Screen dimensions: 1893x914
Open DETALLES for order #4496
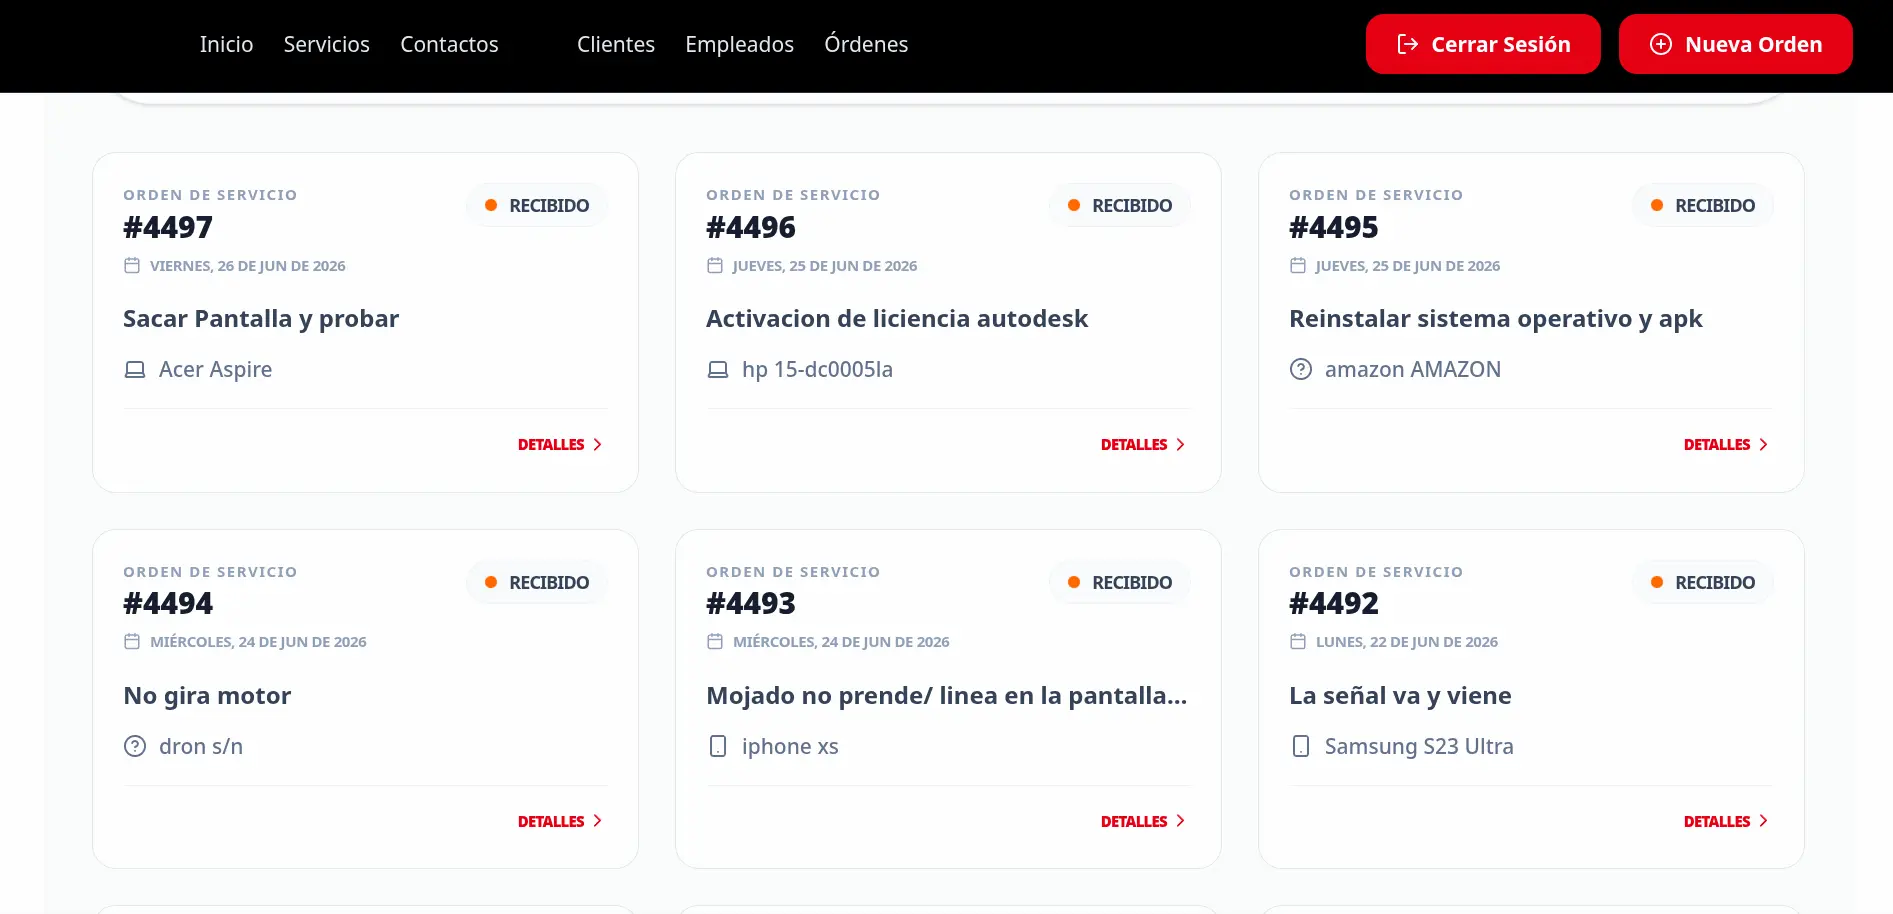(1143, 444)
